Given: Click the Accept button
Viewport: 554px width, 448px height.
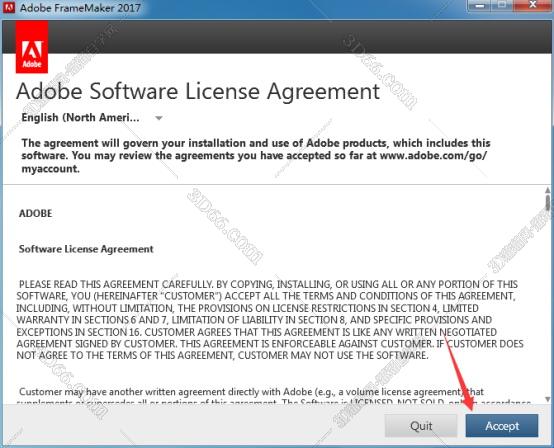Looking at the screenshot, I should (502, 425).
